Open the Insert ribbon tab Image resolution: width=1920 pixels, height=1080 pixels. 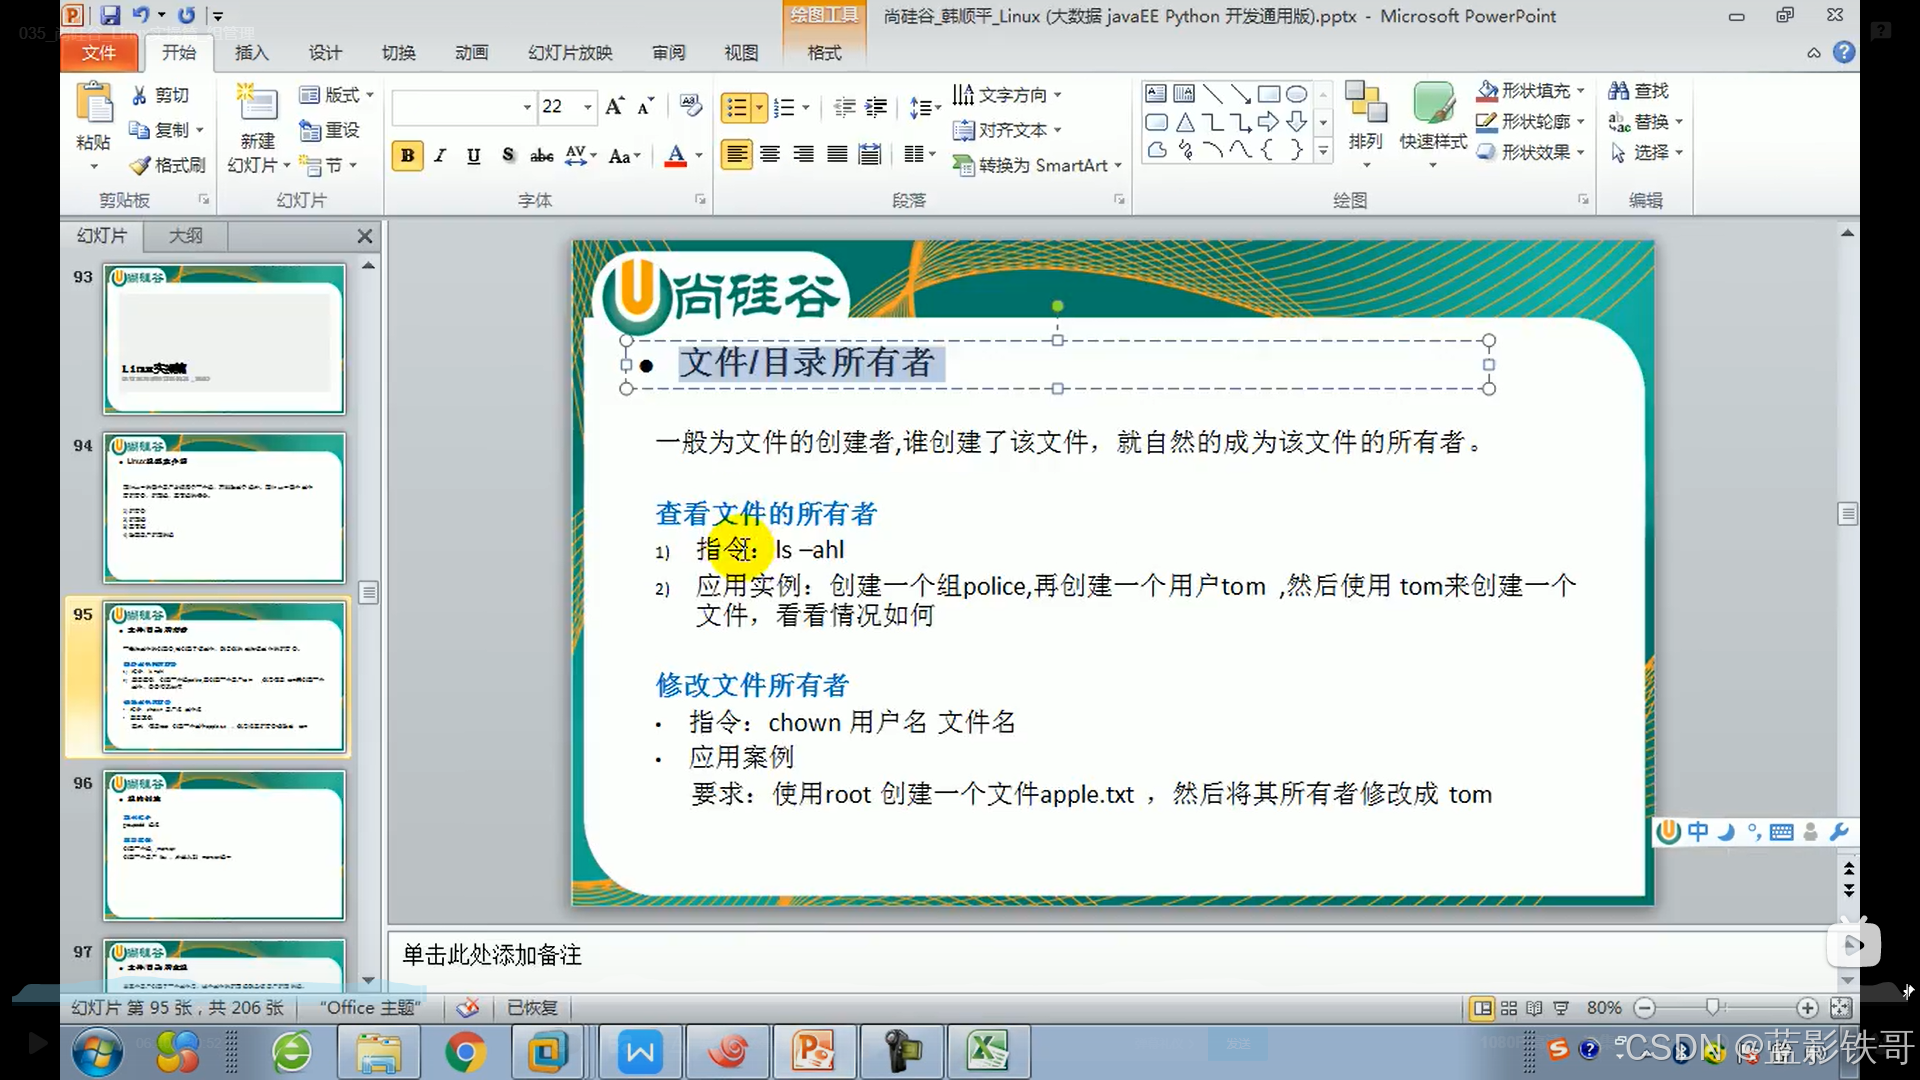pyautogui.click(x=251, y=53)
